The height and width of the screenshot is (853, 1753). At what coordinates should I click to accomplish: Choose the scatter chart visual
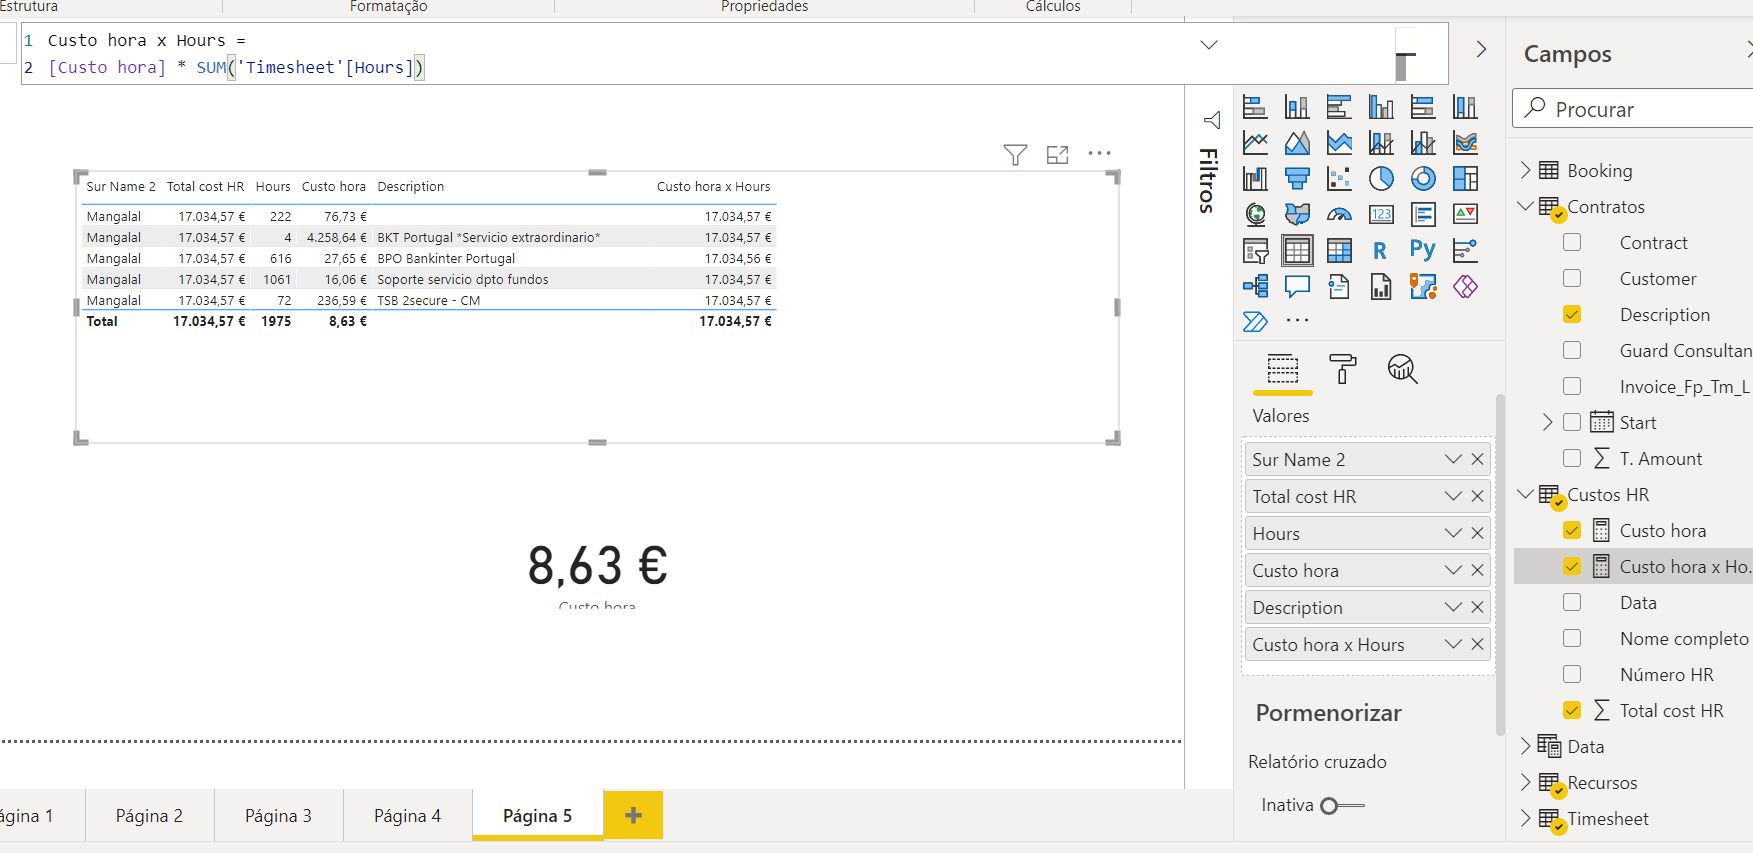click(1339, 179)
